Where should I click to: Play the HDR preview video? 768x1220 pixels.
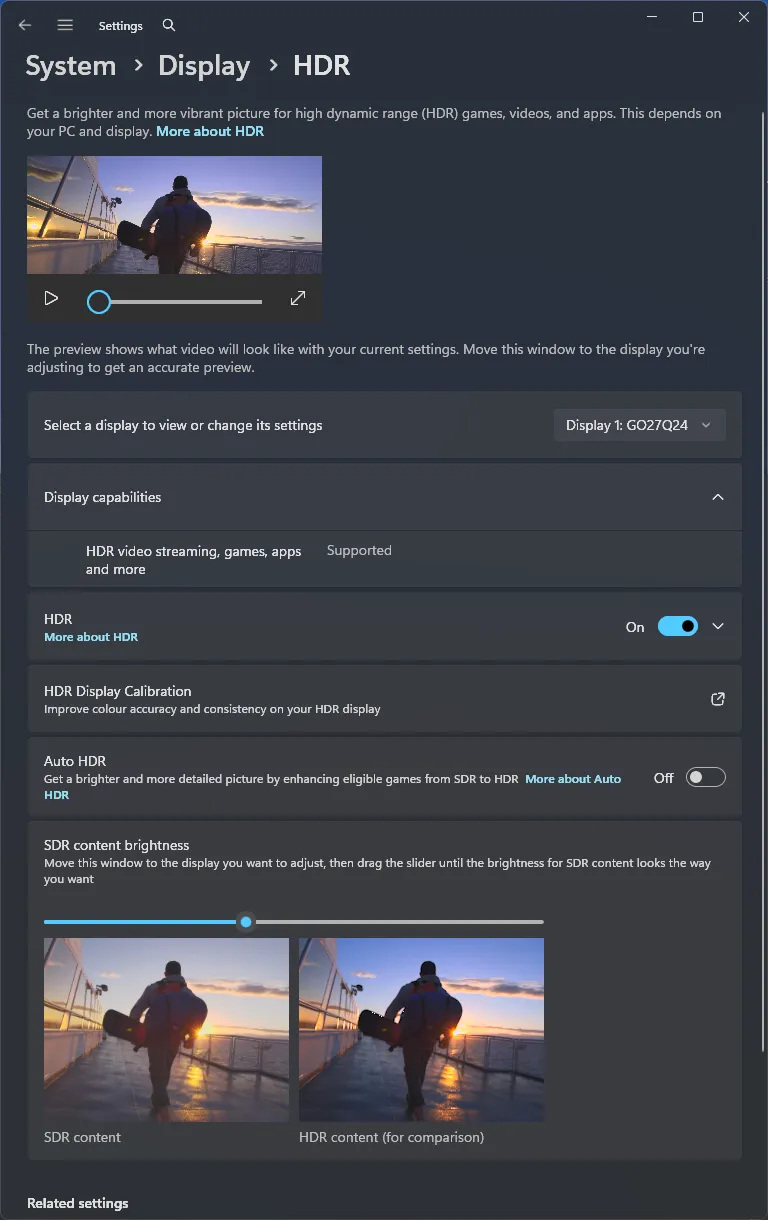[51, 298]
